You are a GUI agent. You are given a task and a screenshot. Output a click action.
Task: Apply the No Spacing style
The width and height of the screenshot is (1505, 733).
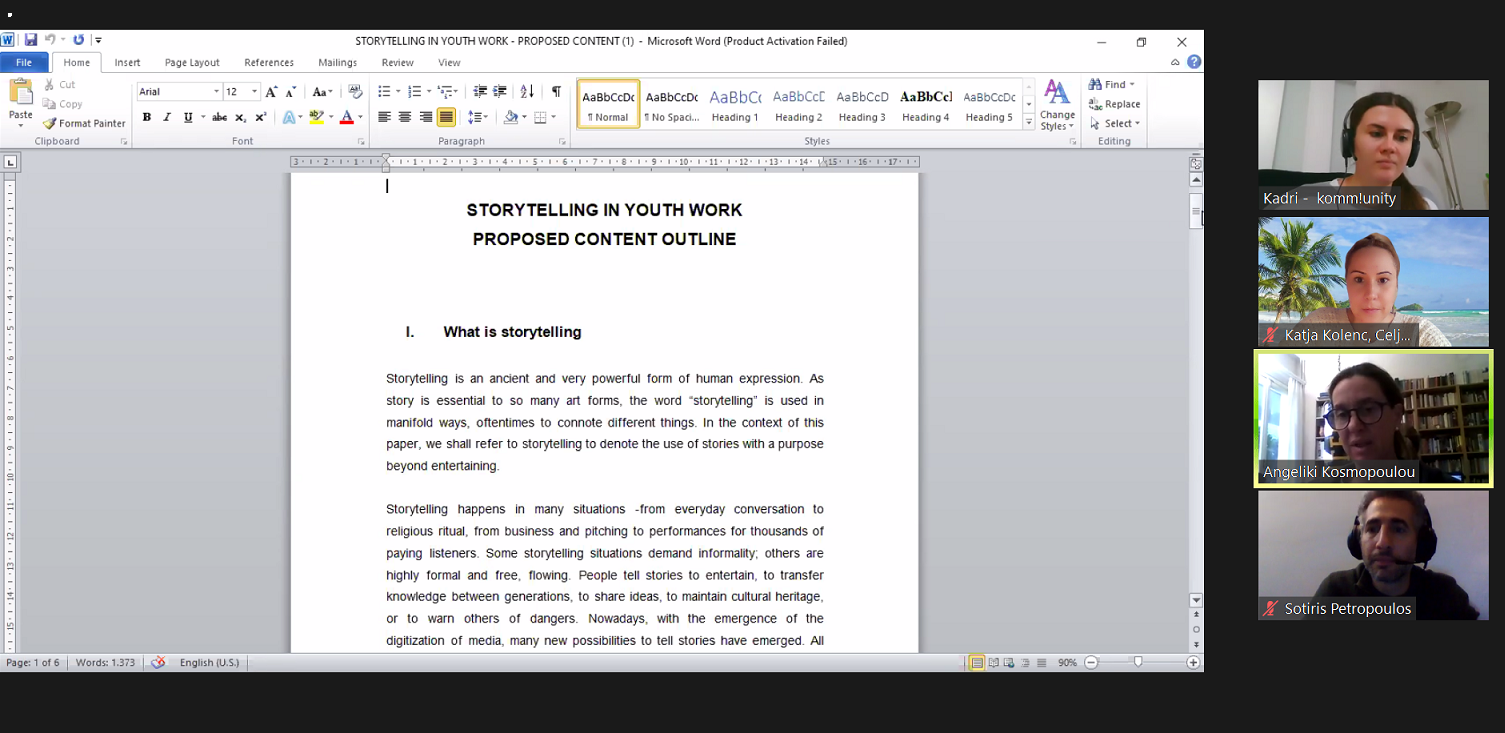click(x=671, y=104)
